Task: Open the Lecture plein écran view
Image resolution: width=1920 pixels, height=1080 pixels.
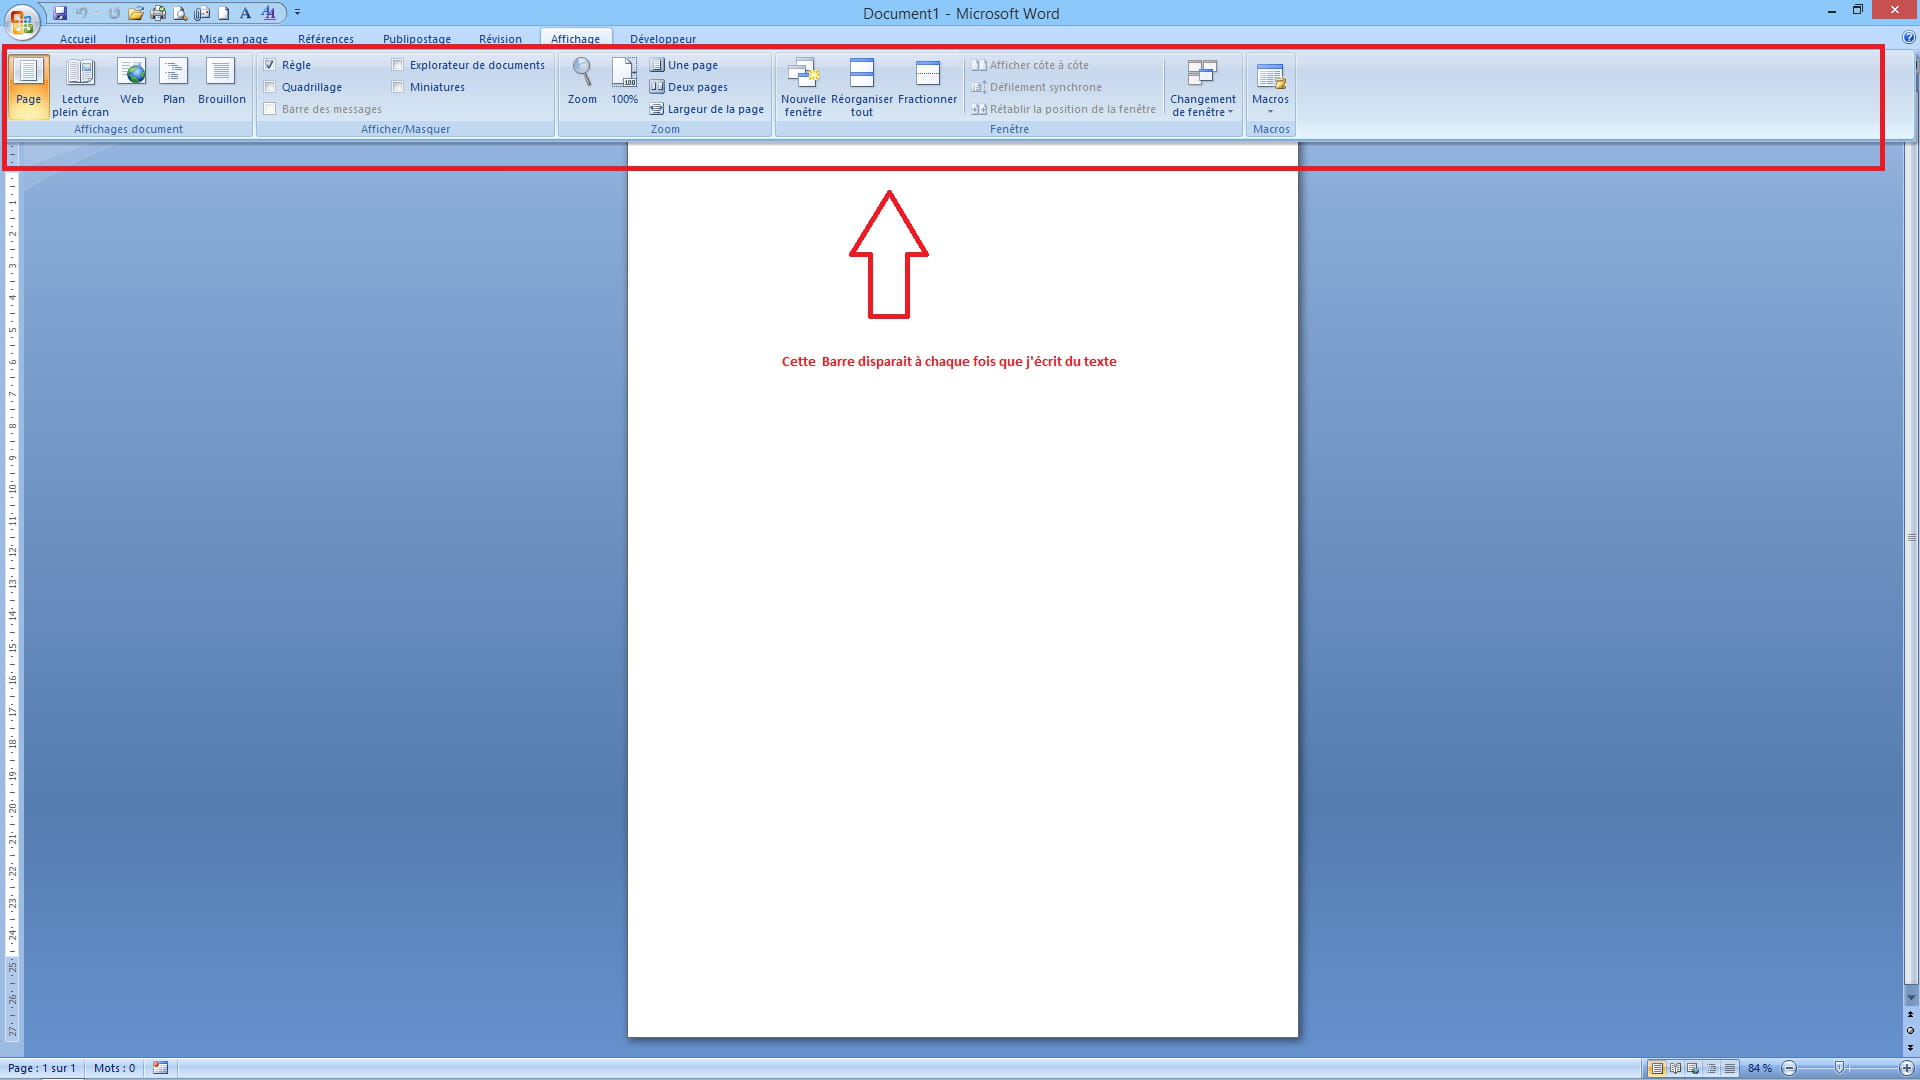Action: tap(80, 85)
